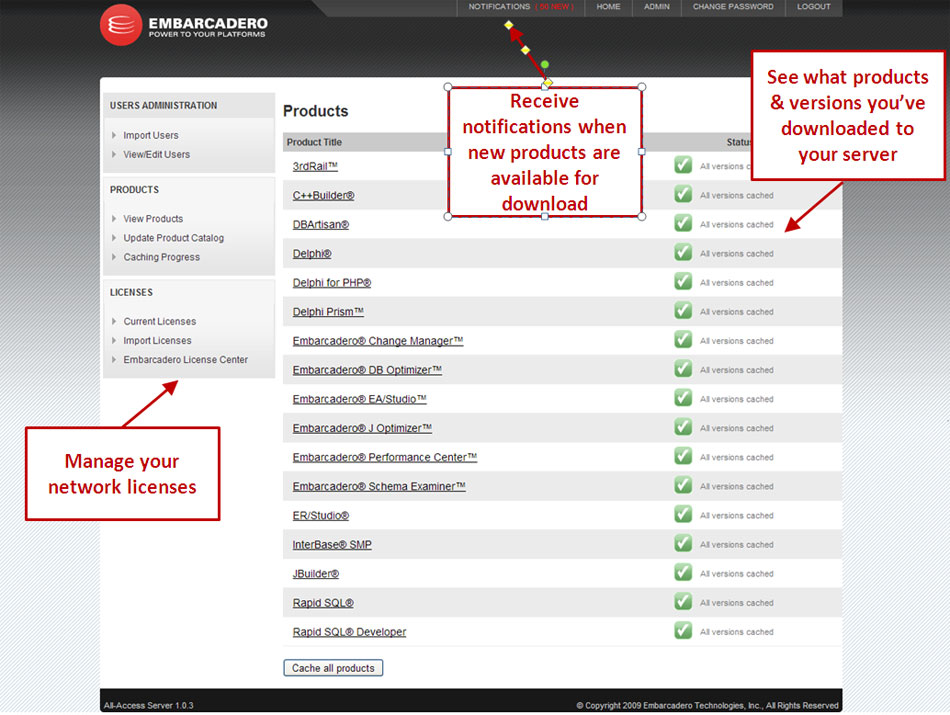The height and width of the screenshot is (715, 950).
Task: Click "All versions cached" status for Delphi®
Action: (737, 253)
